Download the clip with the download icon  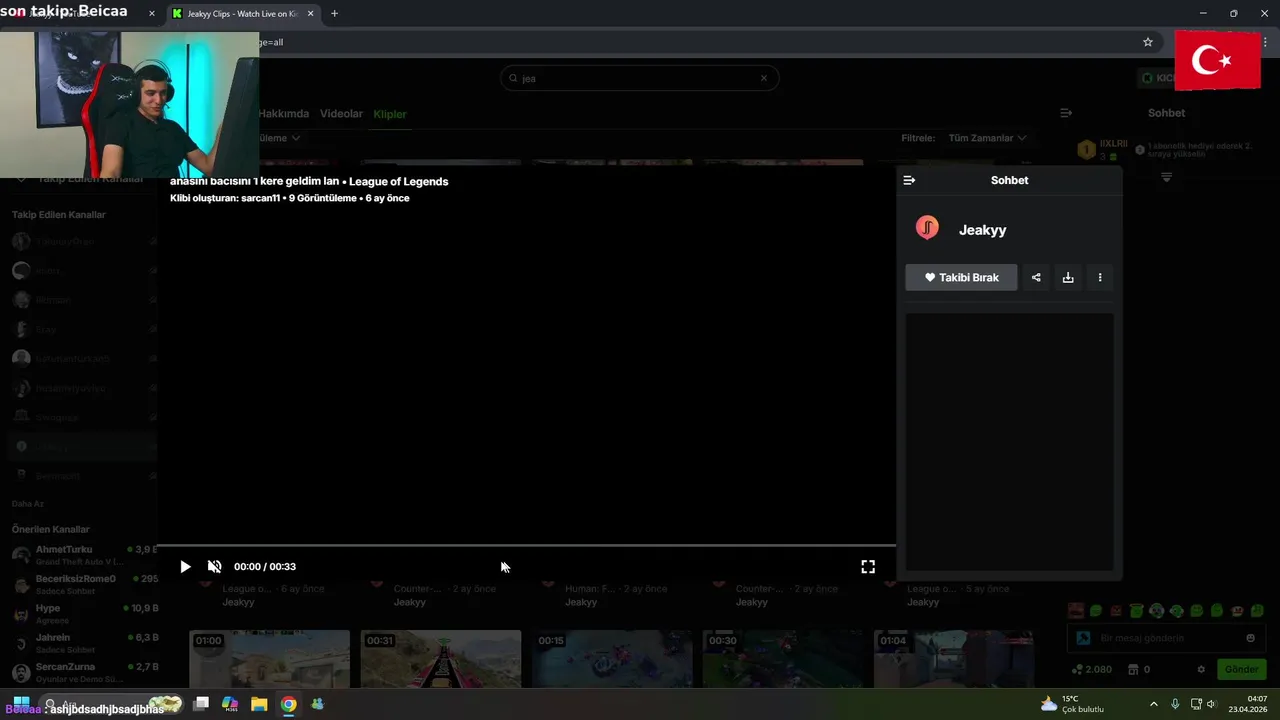(1068, 277)
